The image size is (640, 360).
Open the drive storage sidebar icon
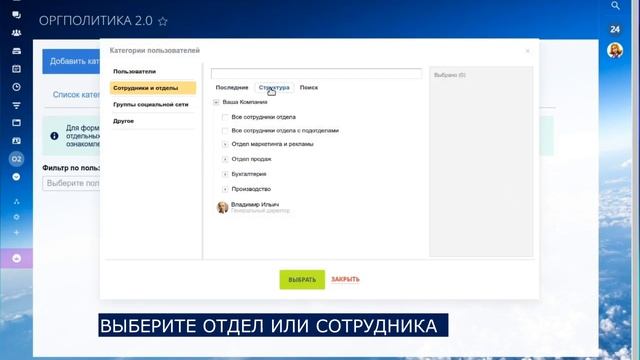click(16, 51)
